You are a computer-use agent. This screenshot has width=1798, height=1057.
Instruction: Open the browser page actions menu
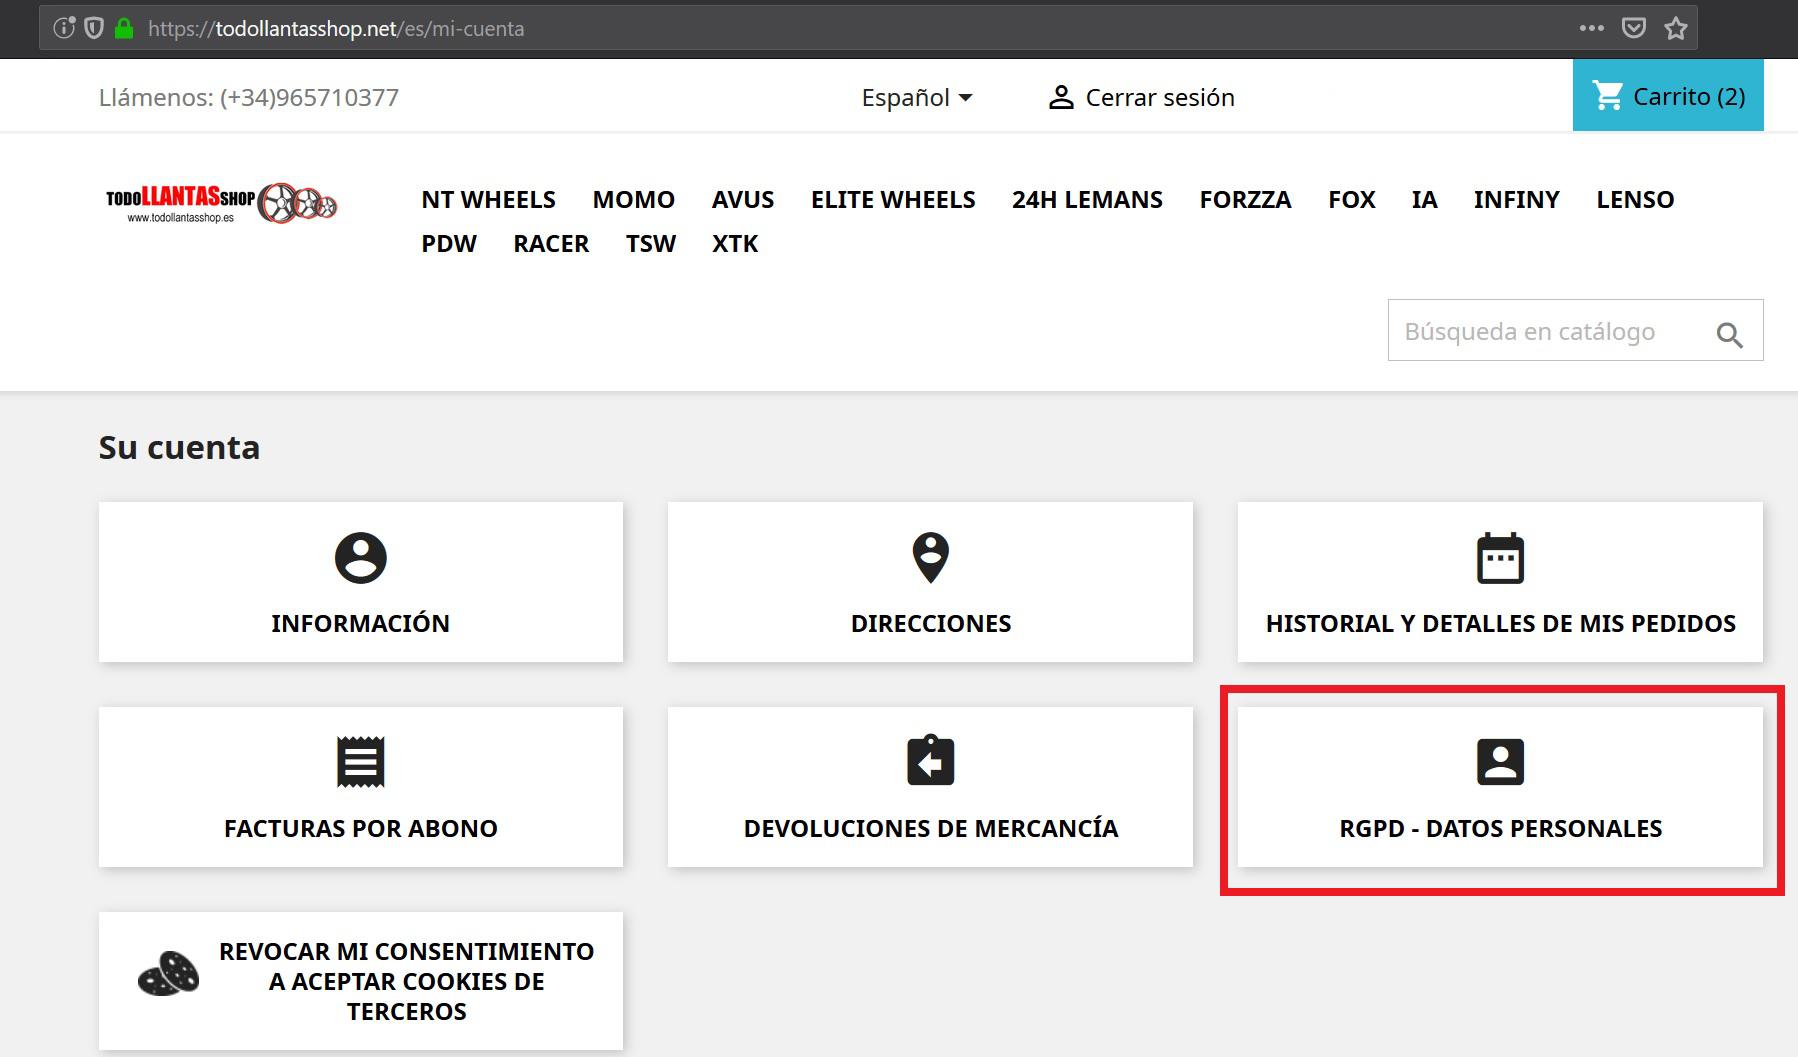tap(1592, 28)
